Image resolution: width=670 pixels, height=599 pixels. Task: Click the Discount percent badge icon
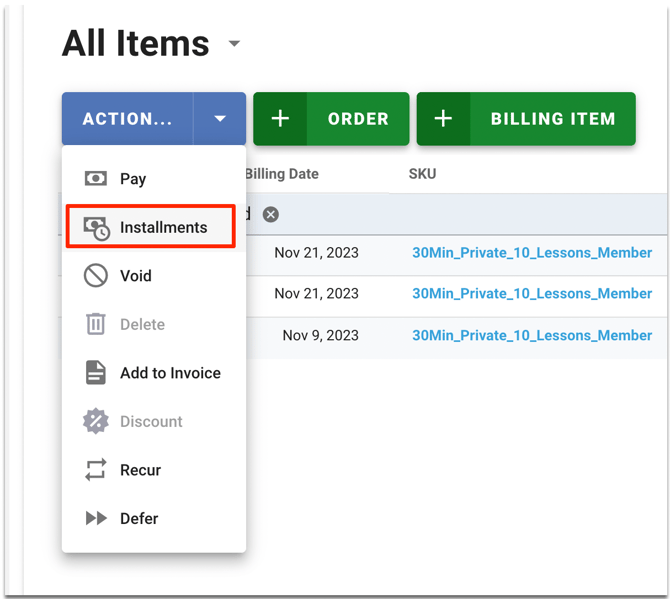(x=96, y=421)
